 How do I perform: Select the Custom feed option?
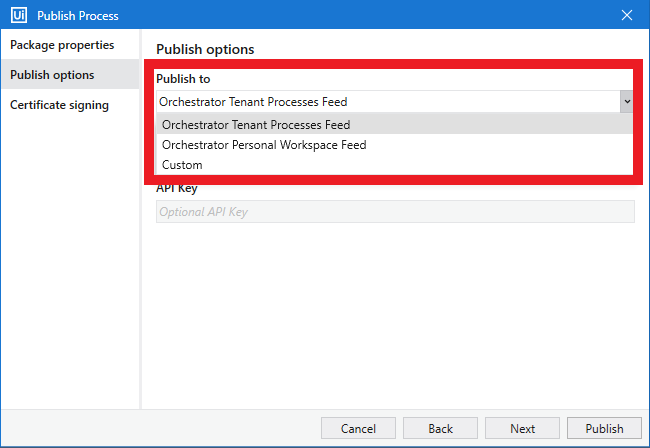coord(394,165)
